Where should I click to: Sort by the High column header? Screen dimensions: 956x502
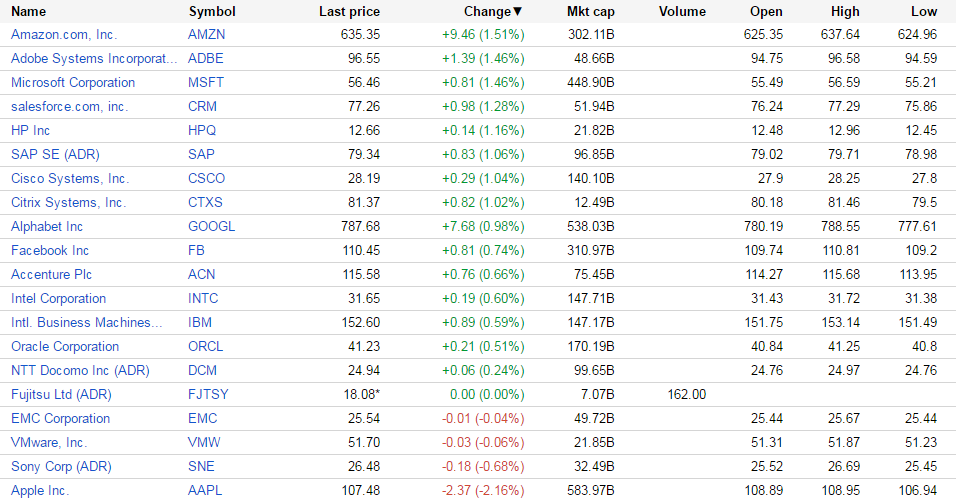(x=844, y=12)
